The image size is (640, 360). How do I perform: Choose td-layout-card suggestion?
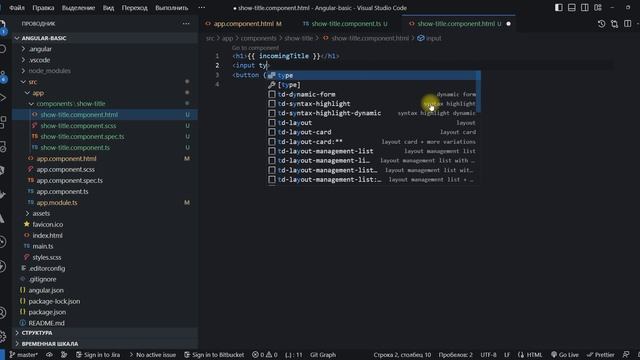point(373,132)
